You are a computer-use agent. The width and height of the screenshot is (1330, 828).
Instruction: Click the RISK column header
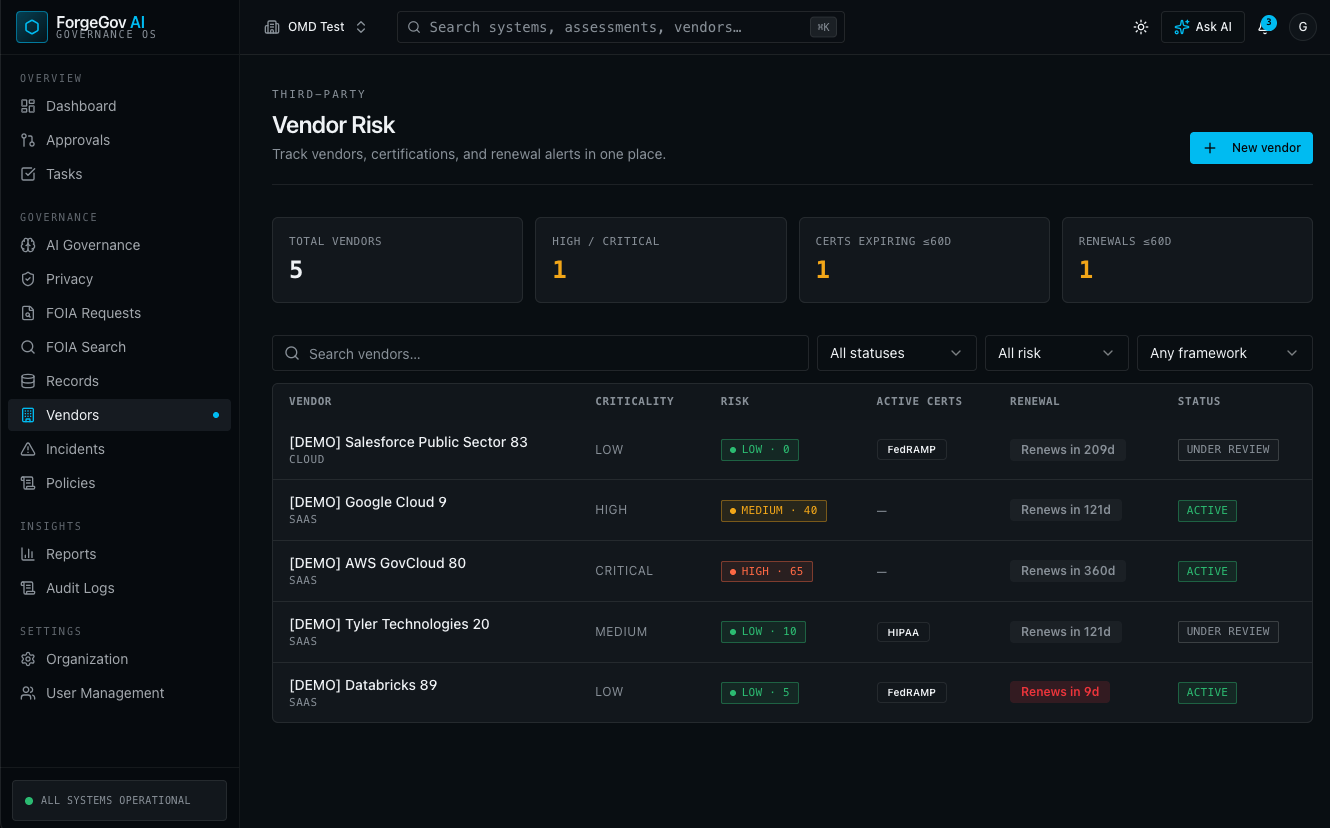pos(735,401)
